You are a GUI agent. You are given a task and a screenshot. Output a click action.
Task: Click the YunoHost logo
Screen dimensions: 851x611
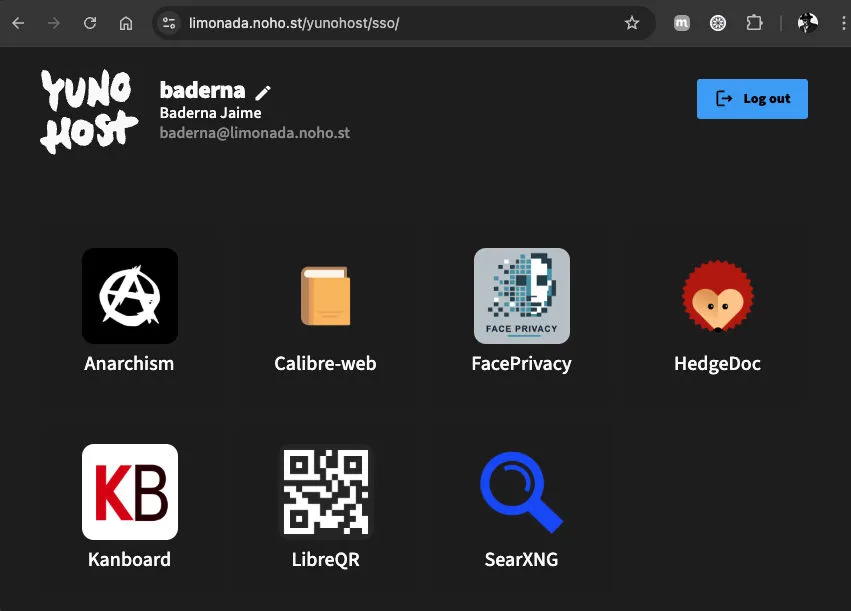[88, 111]
